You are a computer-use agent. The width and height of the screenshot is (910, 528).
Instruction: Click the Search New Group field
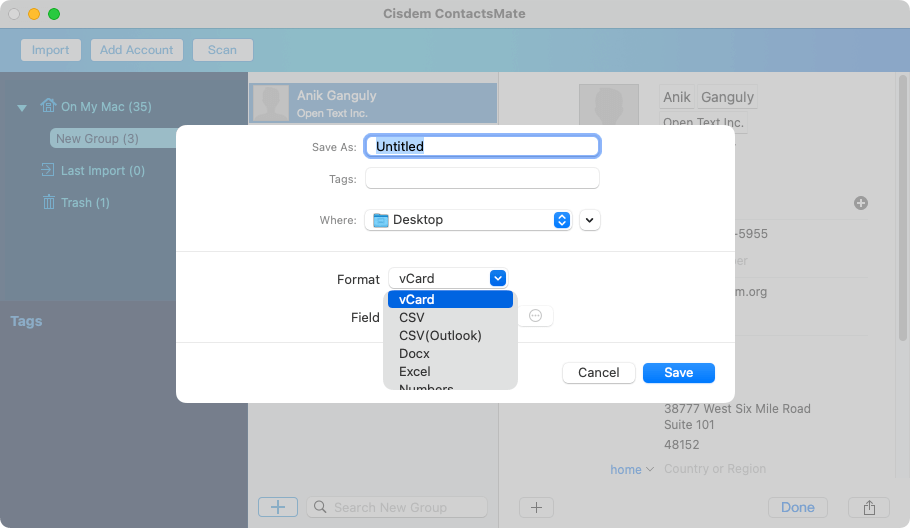(x=397, y=507)
